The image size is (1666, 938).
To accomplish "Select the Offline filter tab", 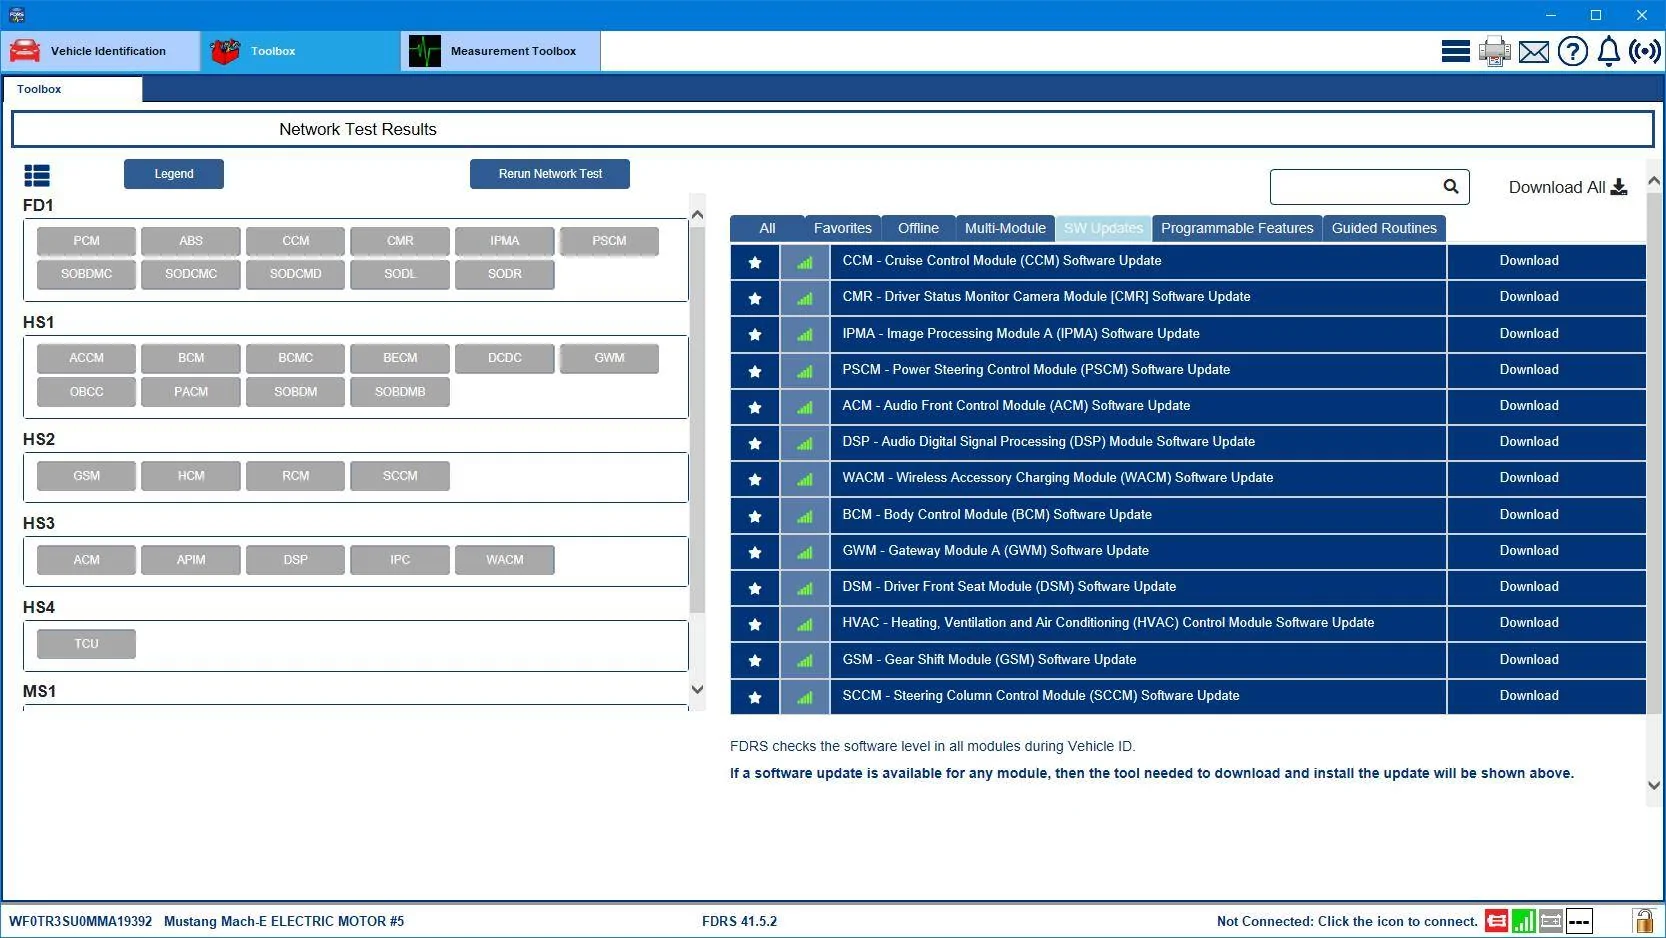I will (x=918, y=228).
